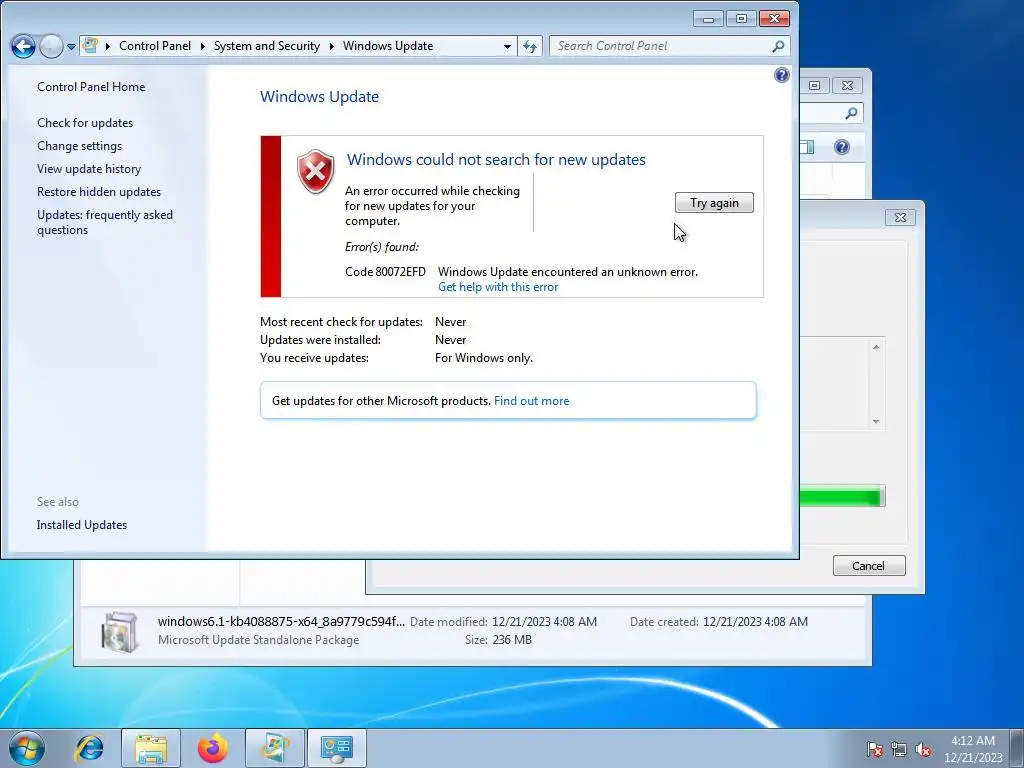This screenshot has height=768, width=1024.
Task: Click the green installer progress bar
Action: tap(841, 496)
